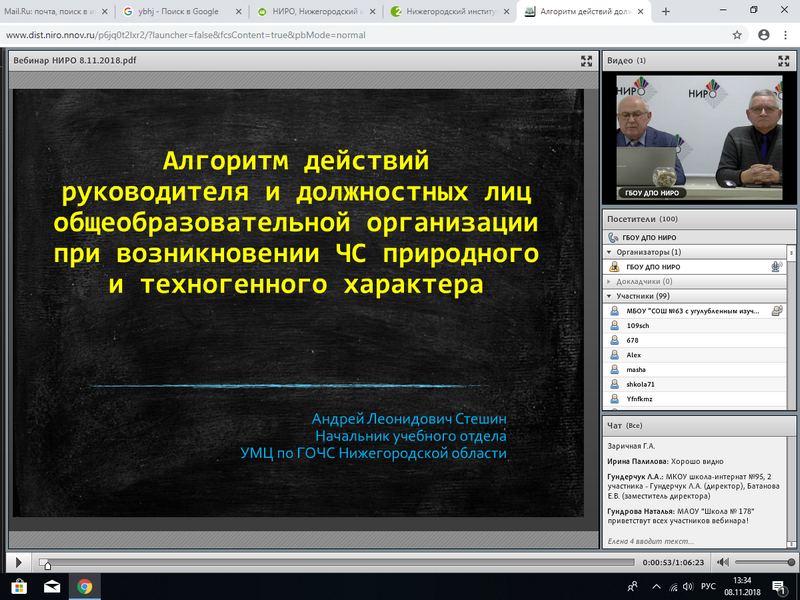Maximize the Вебинар НИРО PDF share pod
Image resolution: width=800 pixels, height=600 pixels.
point(587,61)
